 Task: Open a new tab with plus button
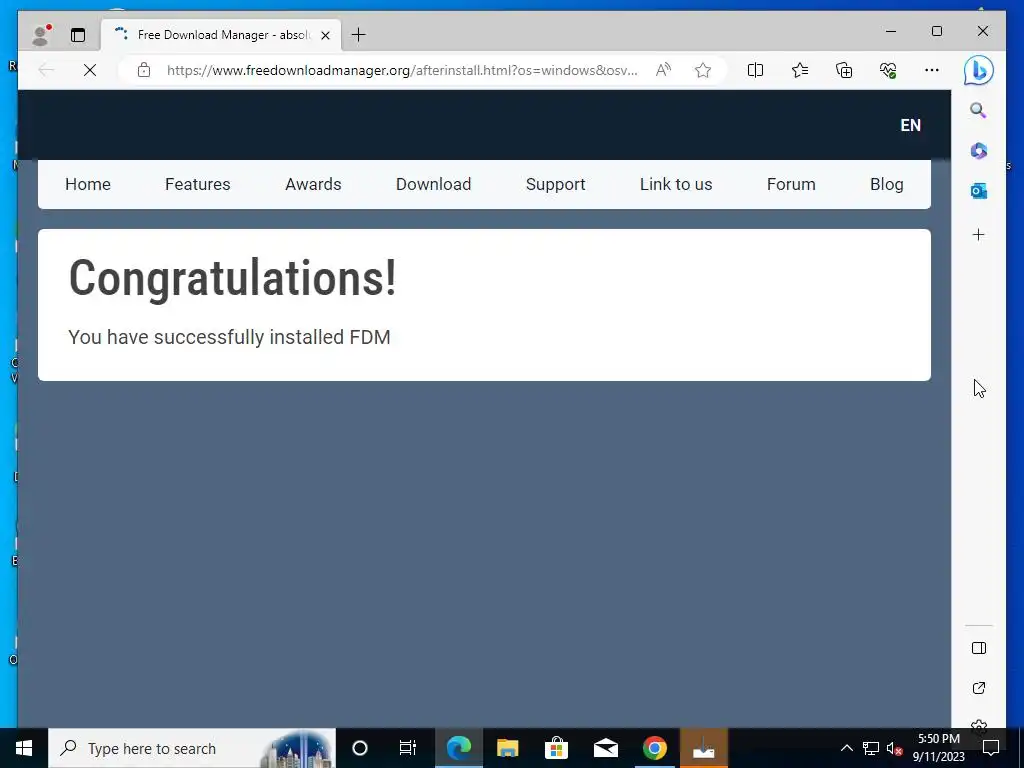click(359, 35)
